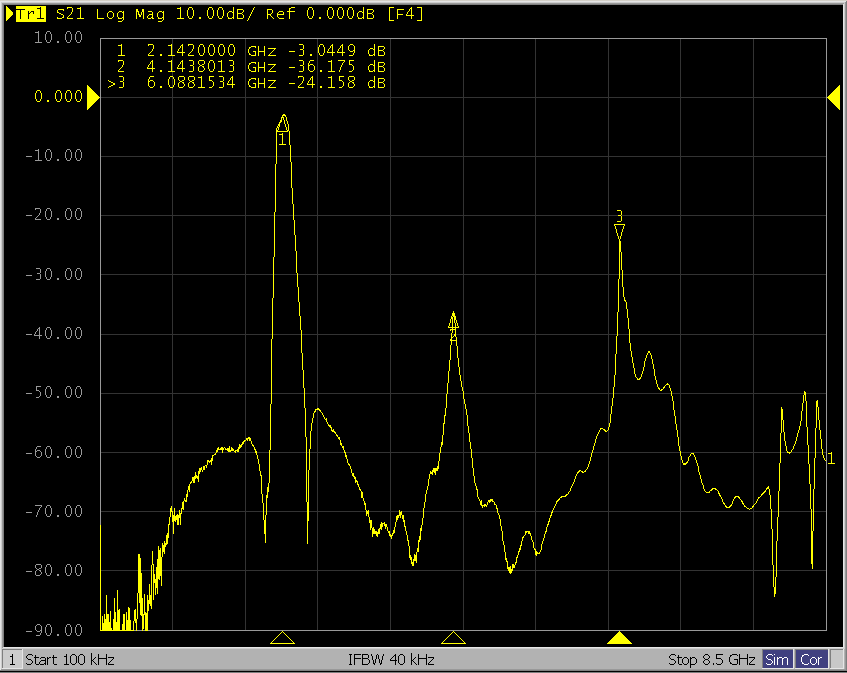Click active marker 3 triangle on the trace
Screen dimensions: 847x673
[x=619, y=232]
